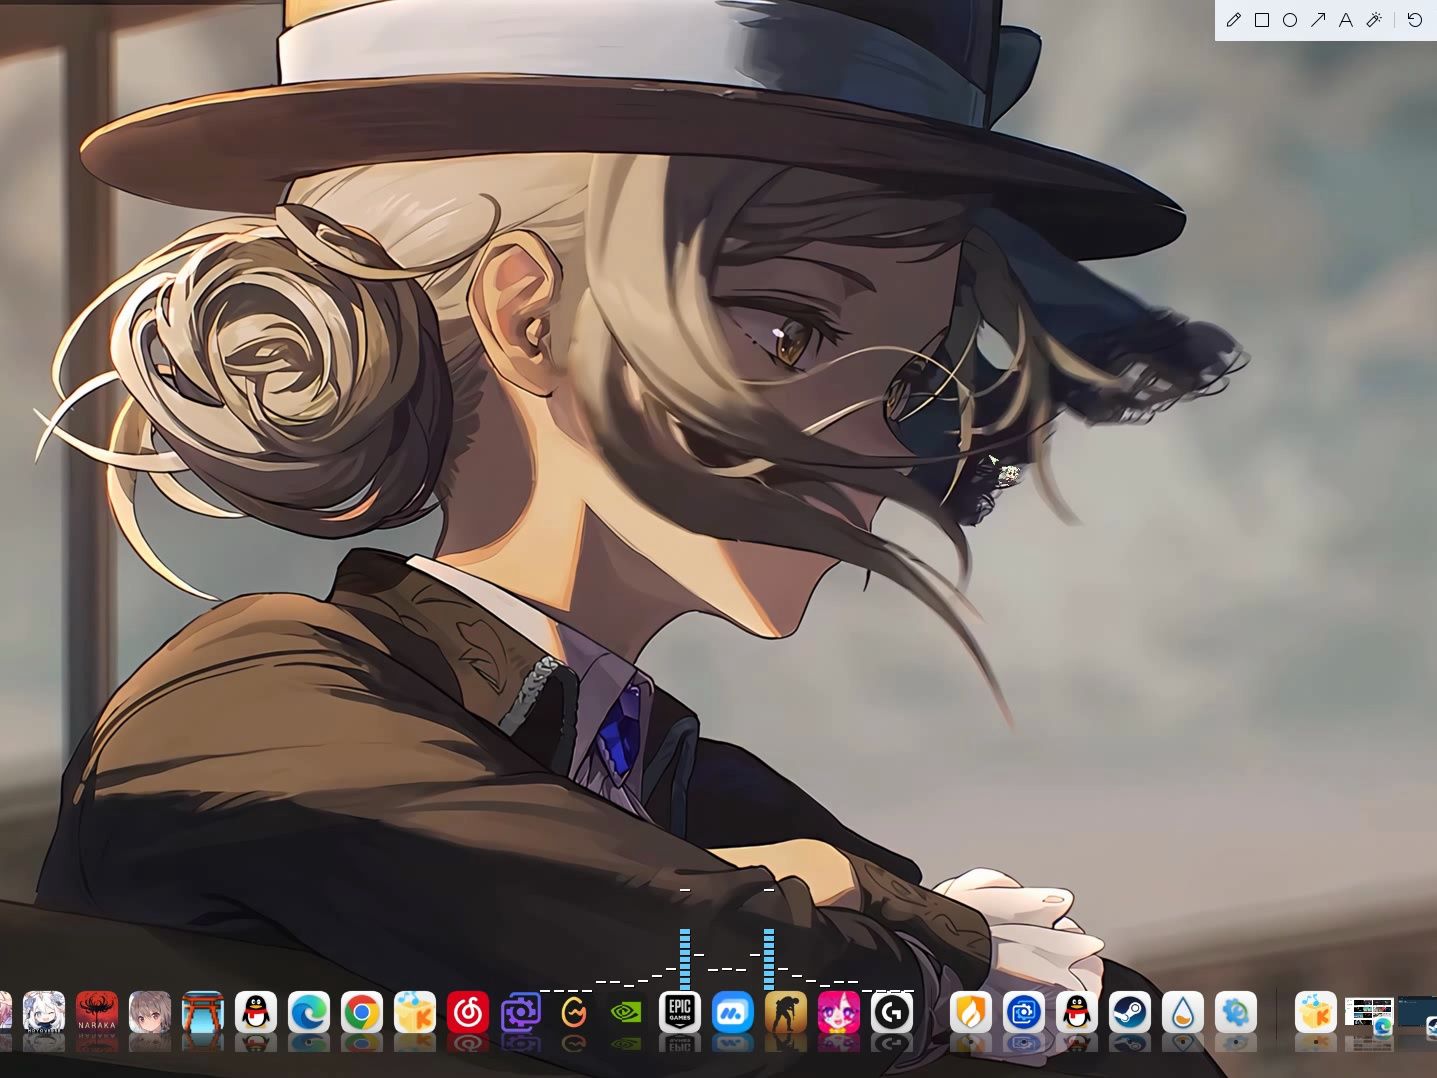The image size is (1437, 1078).
Task: Open yellow K app right of divider
Action: click(1315, 1012)
